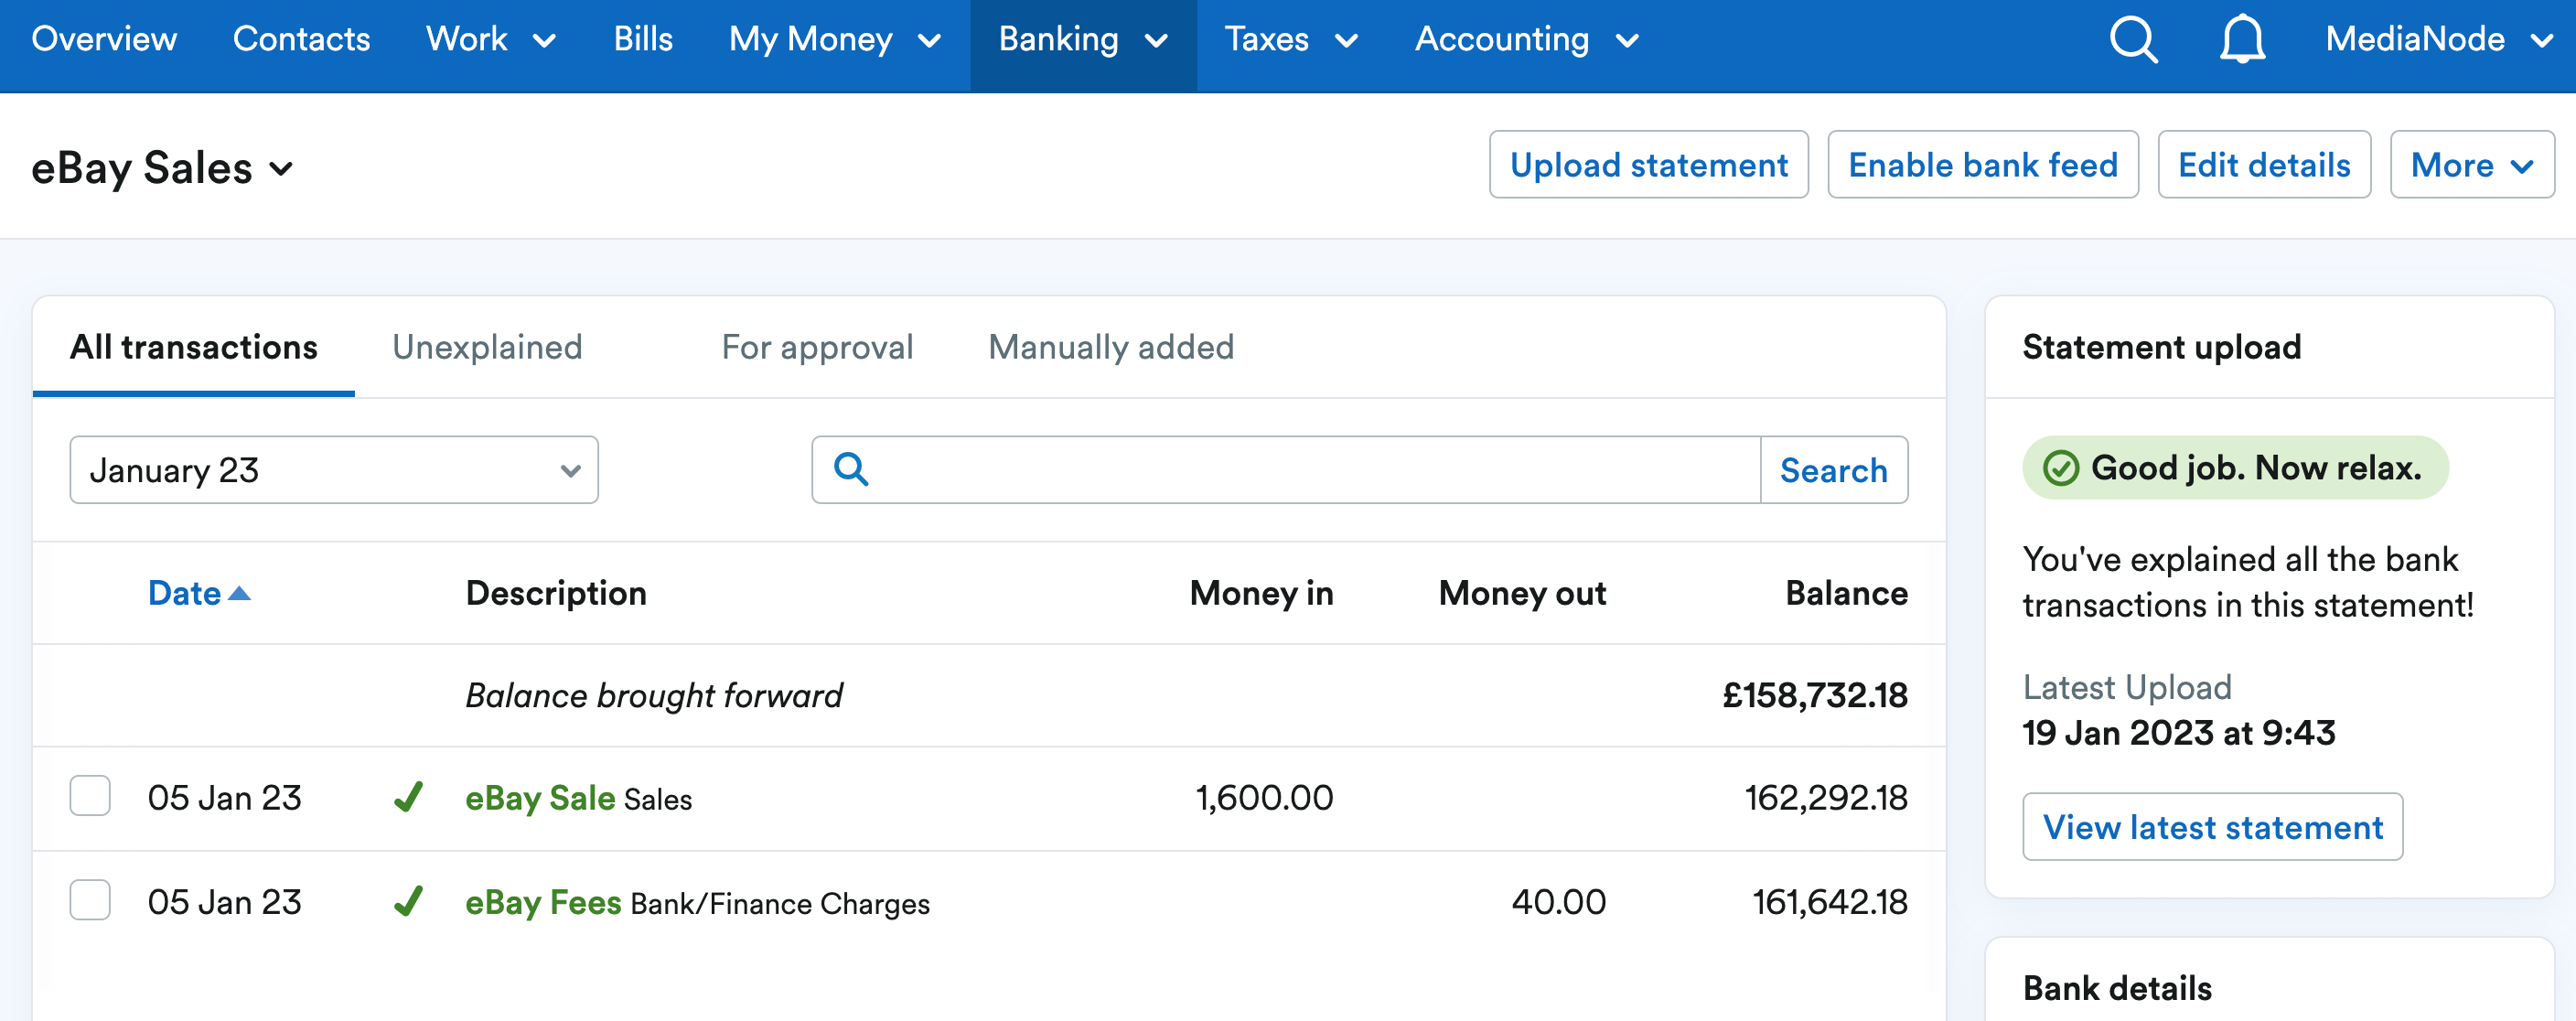Open View latest statement
2576x1021 pixels.
[2212, 827]
